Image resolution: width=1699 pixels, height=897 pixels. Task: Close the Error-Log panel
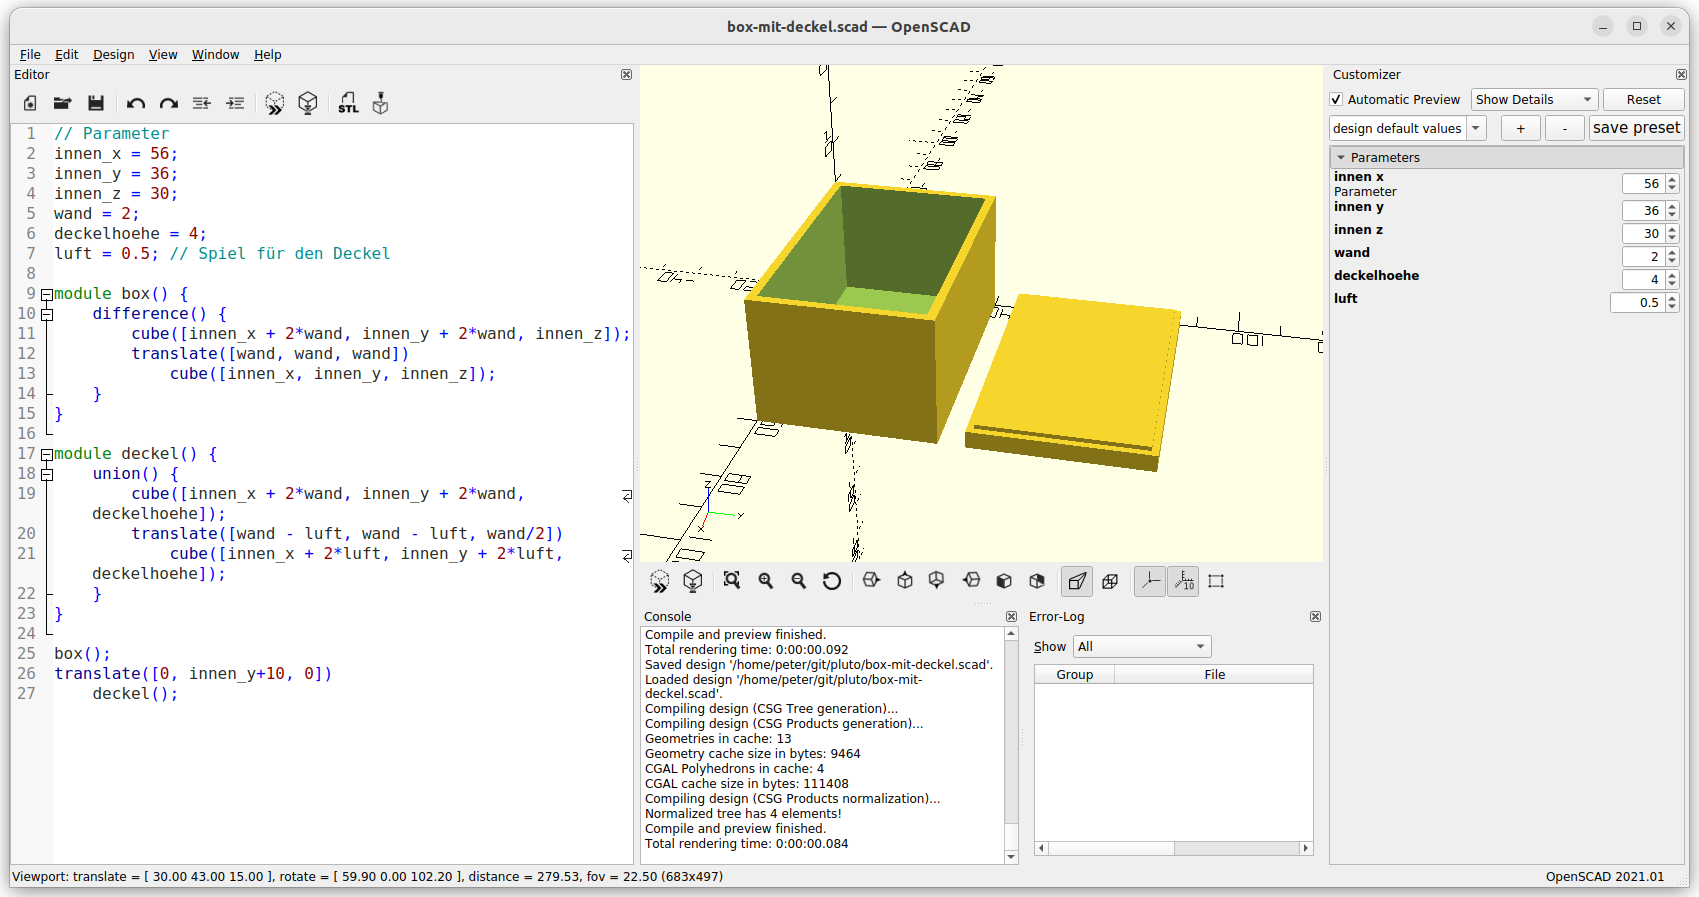(1315, 617)
